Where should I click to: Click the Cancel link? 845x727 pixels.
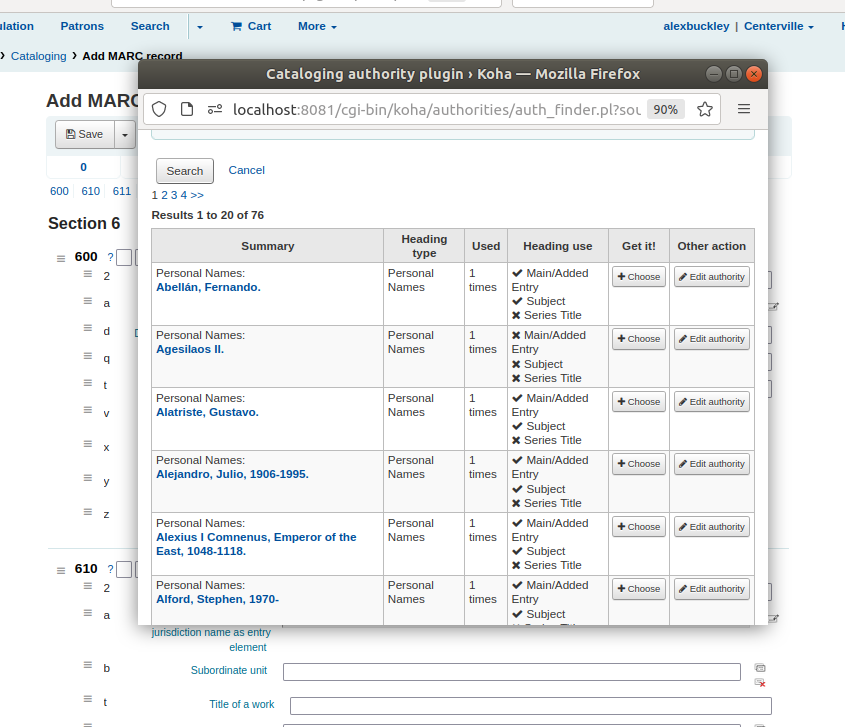point(246,170)
